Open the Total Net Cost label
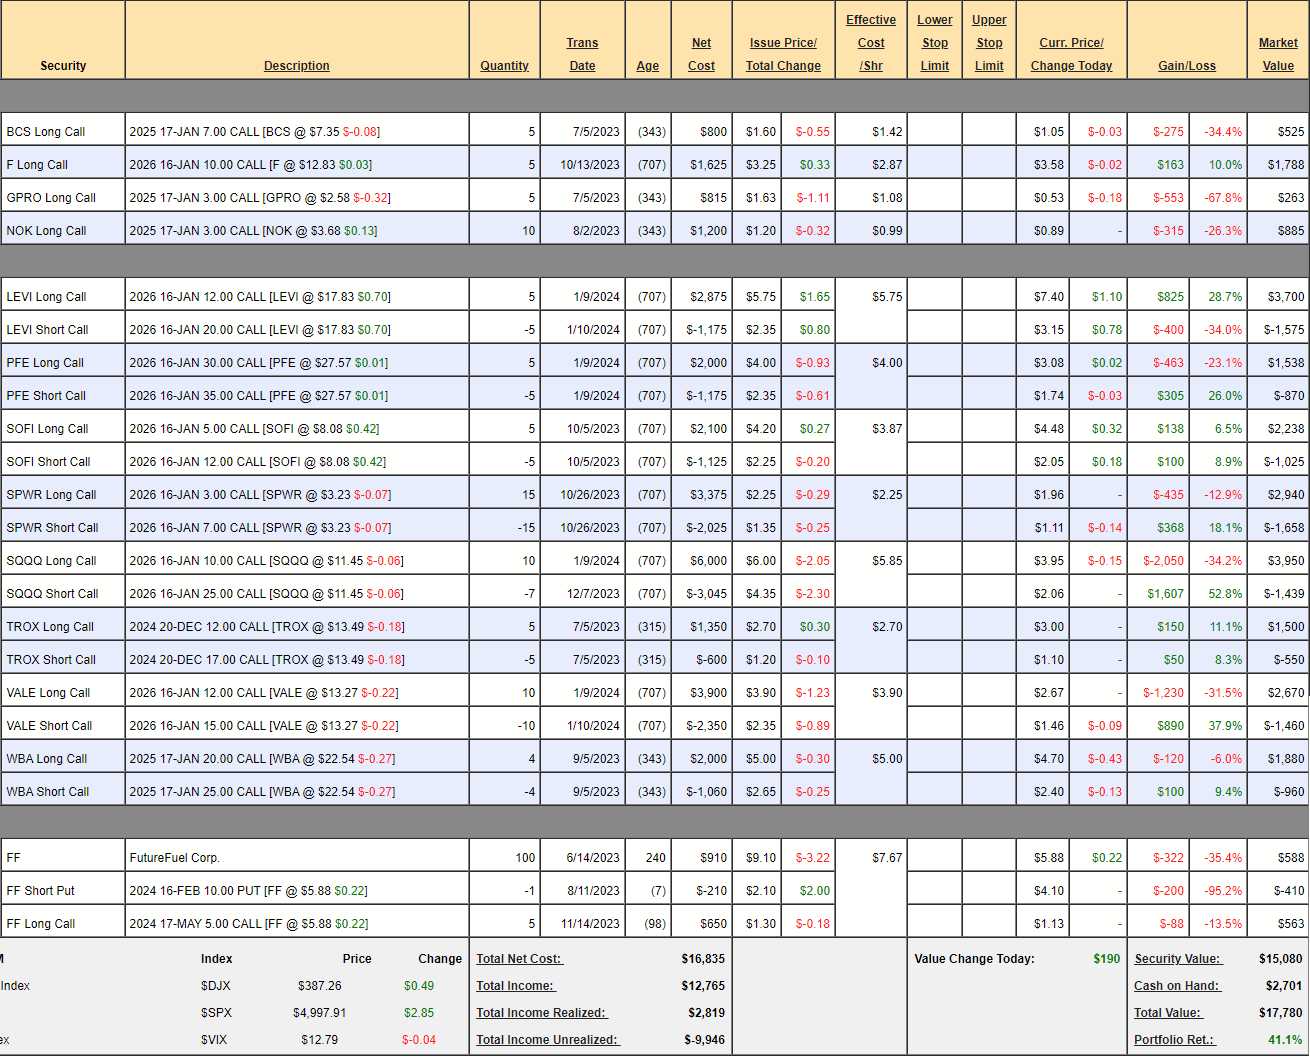 519,959
